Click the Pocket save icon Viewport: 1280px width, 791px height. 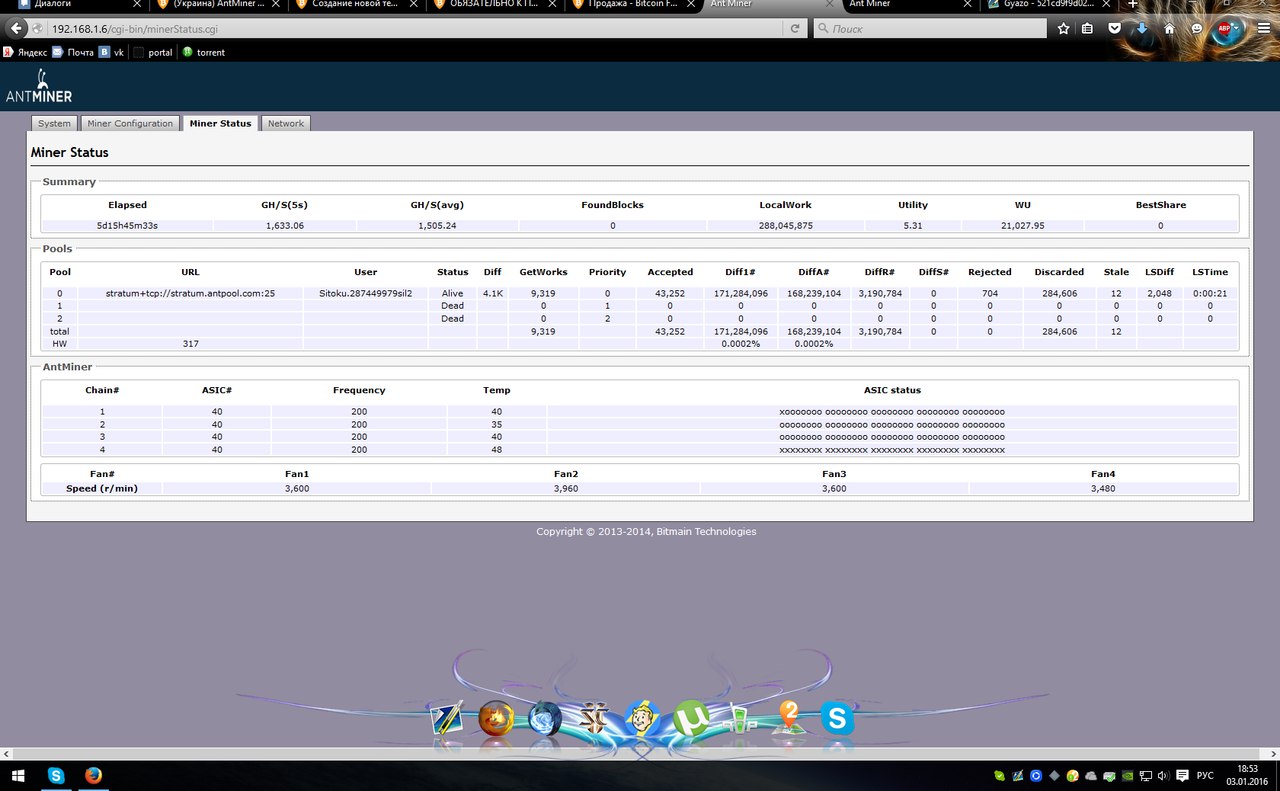click(1115, 29)
